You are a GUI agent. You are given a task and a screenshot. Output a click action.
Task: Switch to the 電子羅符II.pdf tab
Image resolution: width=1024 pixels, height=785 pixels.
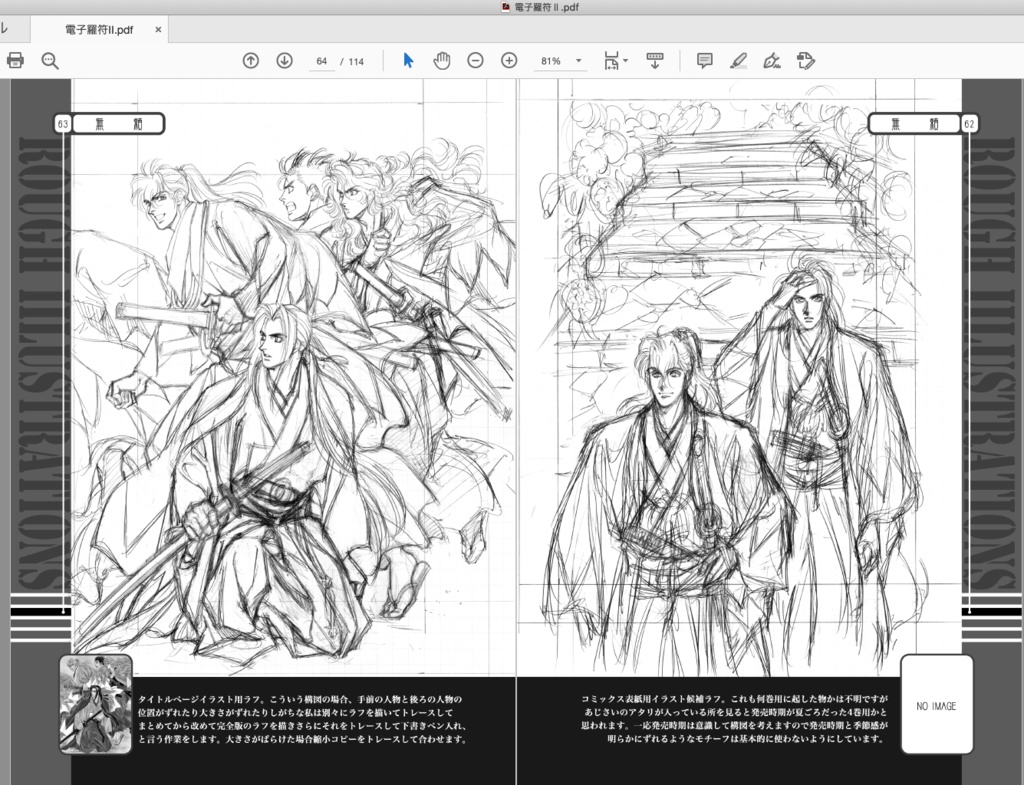click(99, 30)
